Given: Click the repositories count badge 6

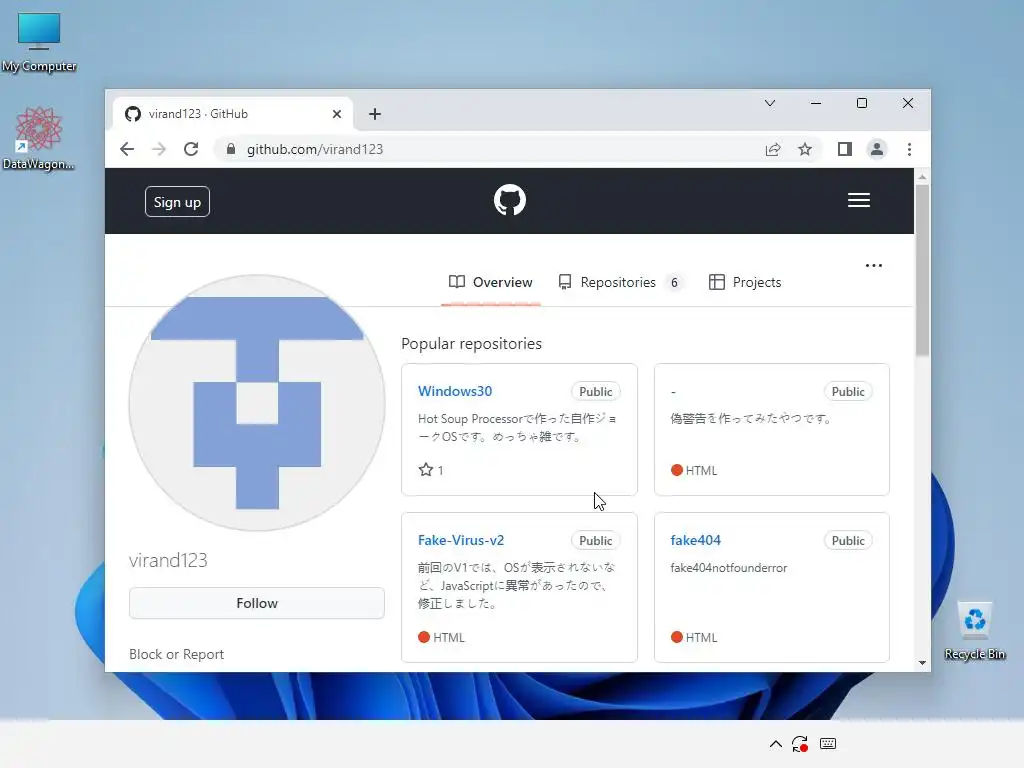Looking at the screenshot, I should pyautogui.click(x=674, y=282).
